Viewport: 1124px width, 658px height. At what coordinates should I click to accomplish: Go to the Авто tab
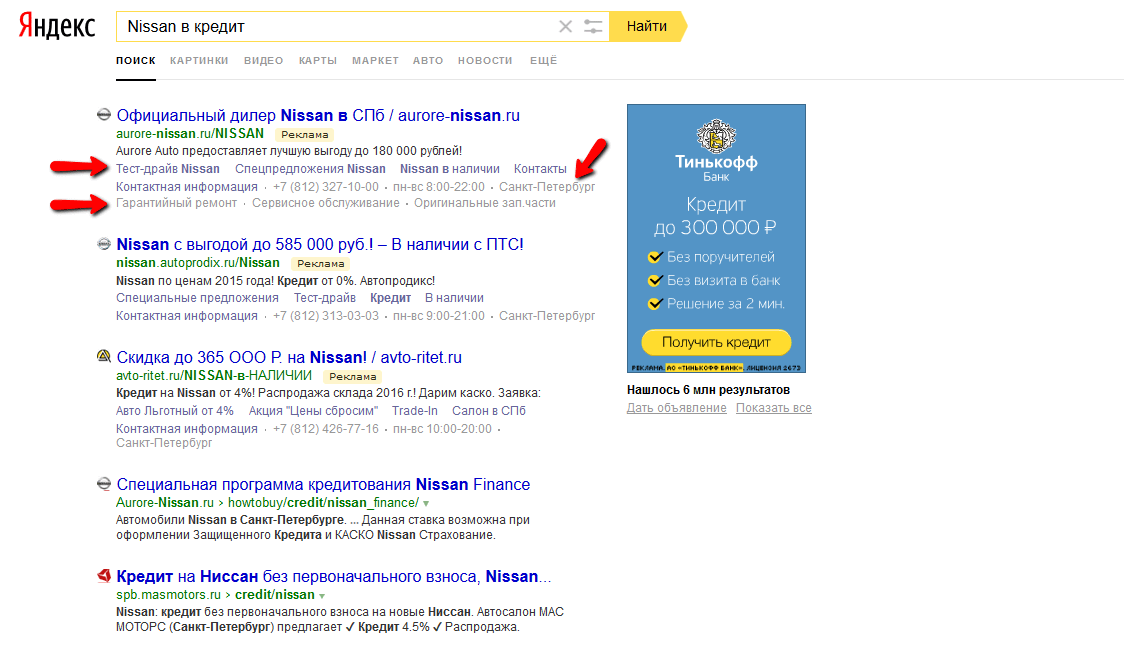[x=428, y=61]
